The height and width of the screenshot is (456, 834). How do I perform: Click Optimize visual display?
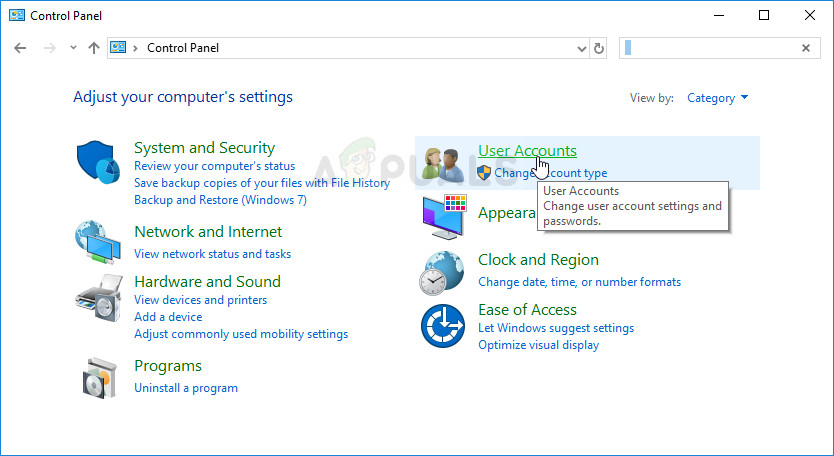[x=538, y=345]
